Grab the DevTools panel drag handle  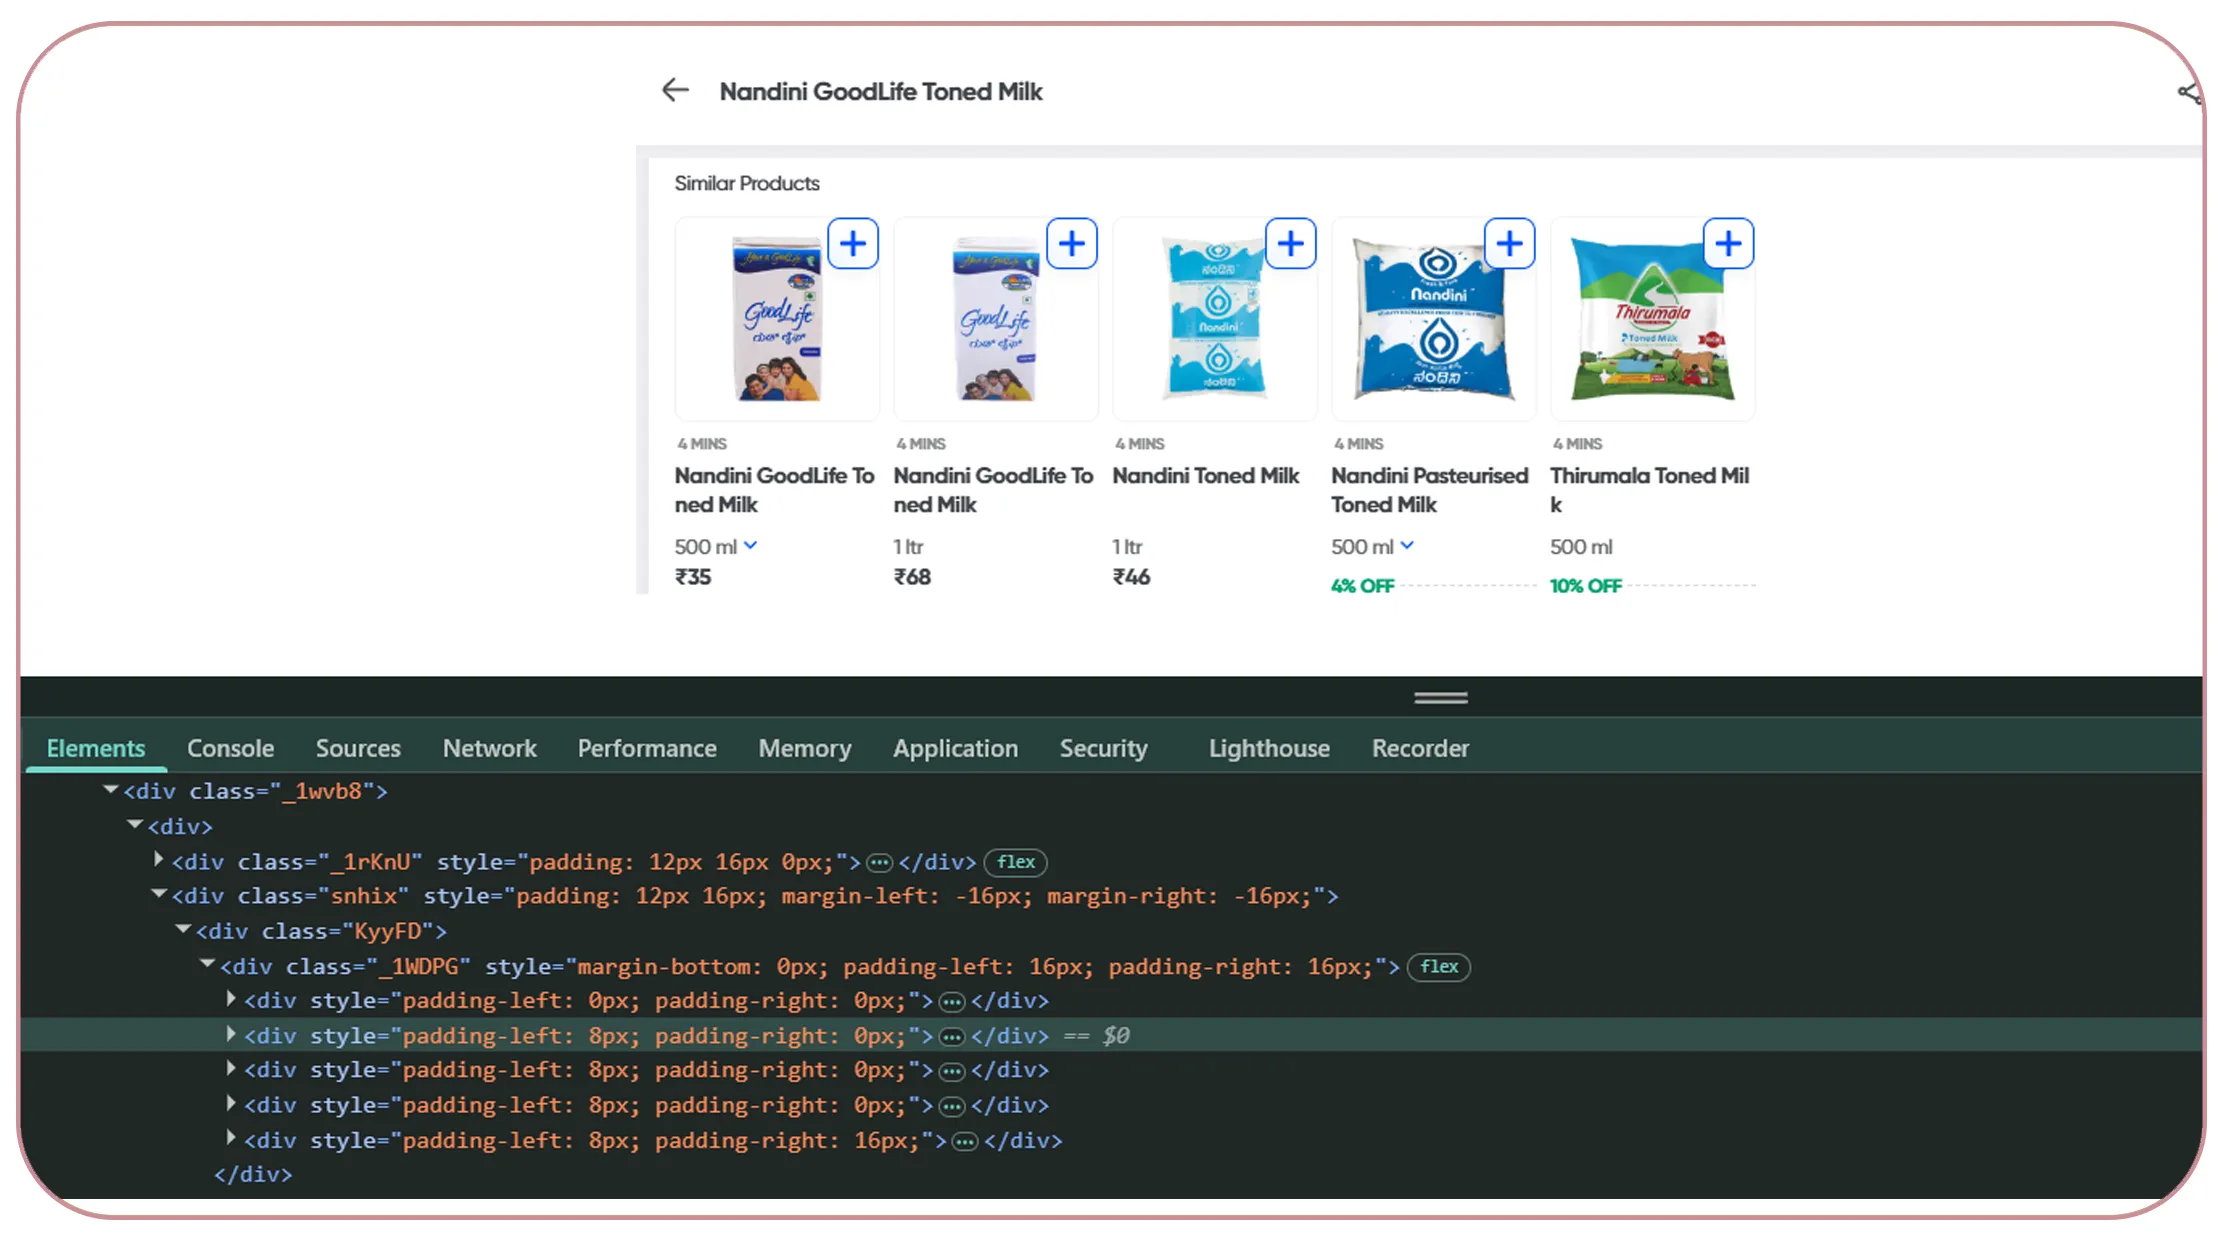coord(1441,698)
